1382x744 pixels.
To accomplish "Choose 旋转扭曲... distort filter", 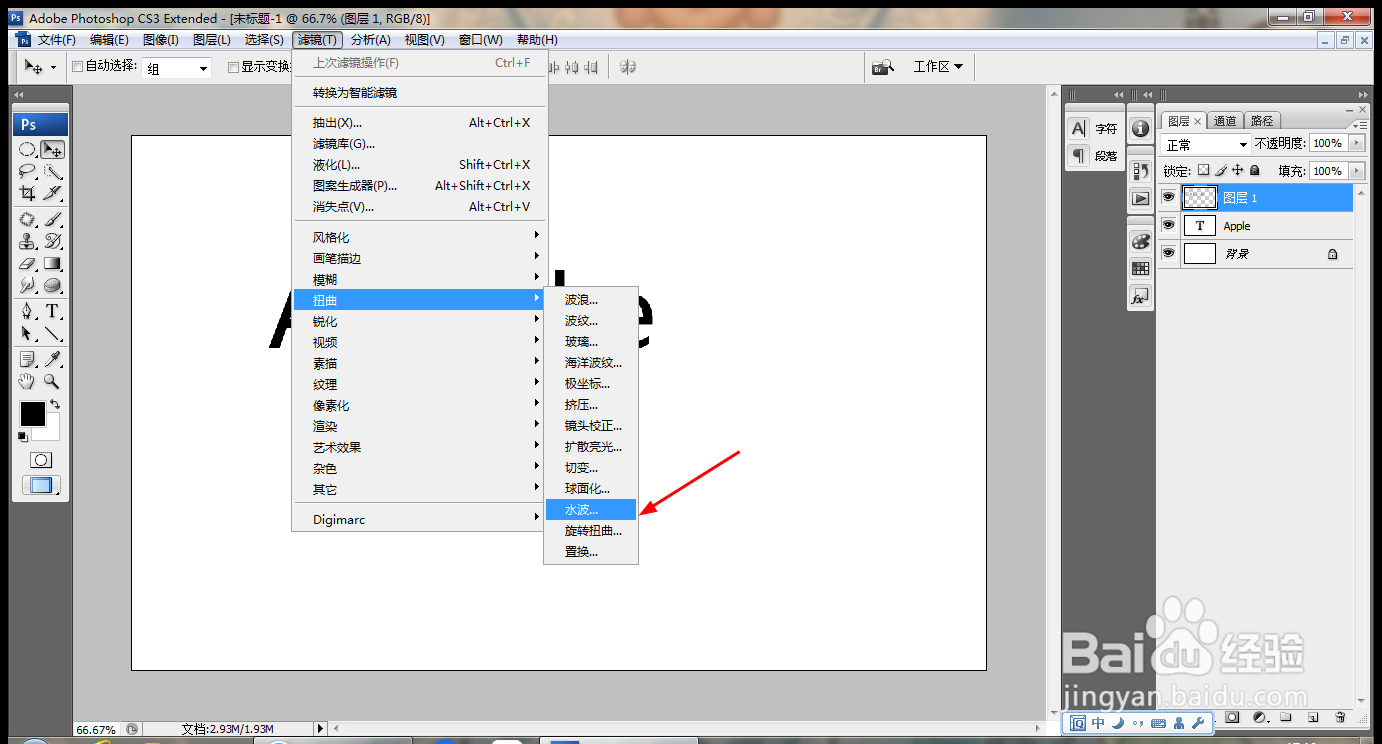I will point(591,531).
